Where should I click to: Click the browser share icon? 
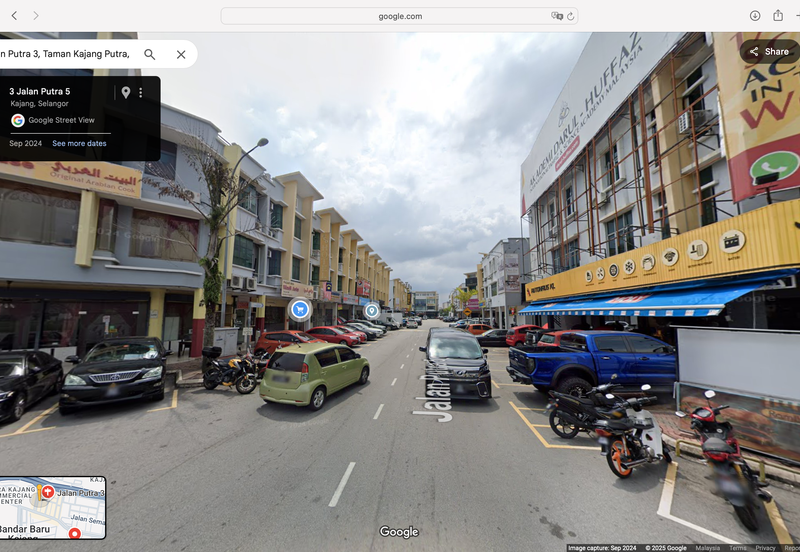[778, 15]
